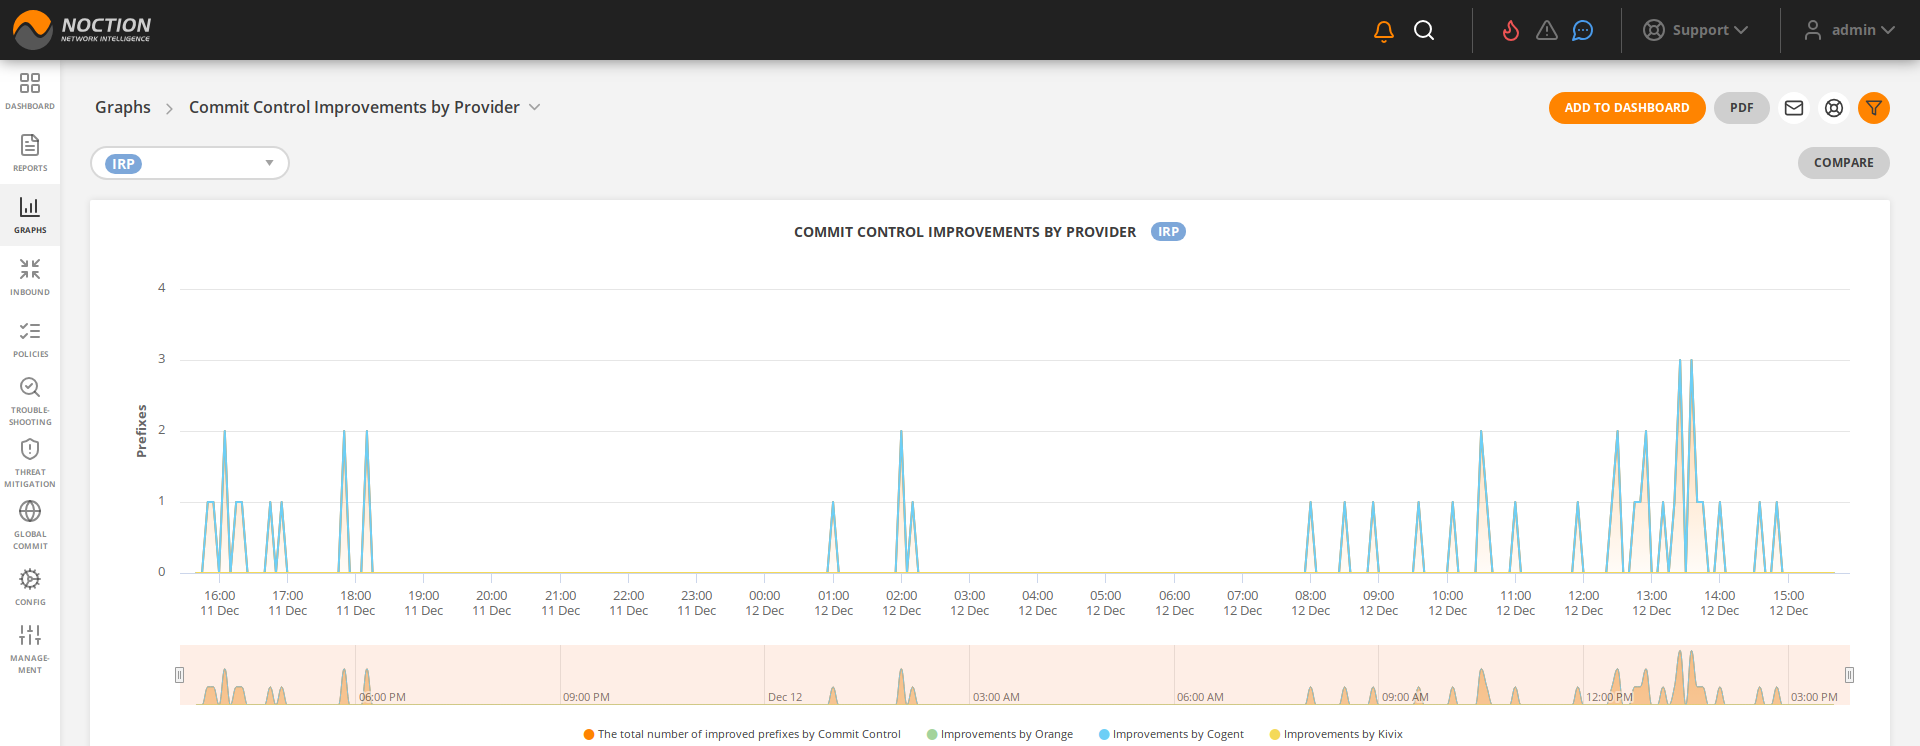
Task: Click the warning triangle icon
Action: pyautogui.click(x=1547, y=31)
